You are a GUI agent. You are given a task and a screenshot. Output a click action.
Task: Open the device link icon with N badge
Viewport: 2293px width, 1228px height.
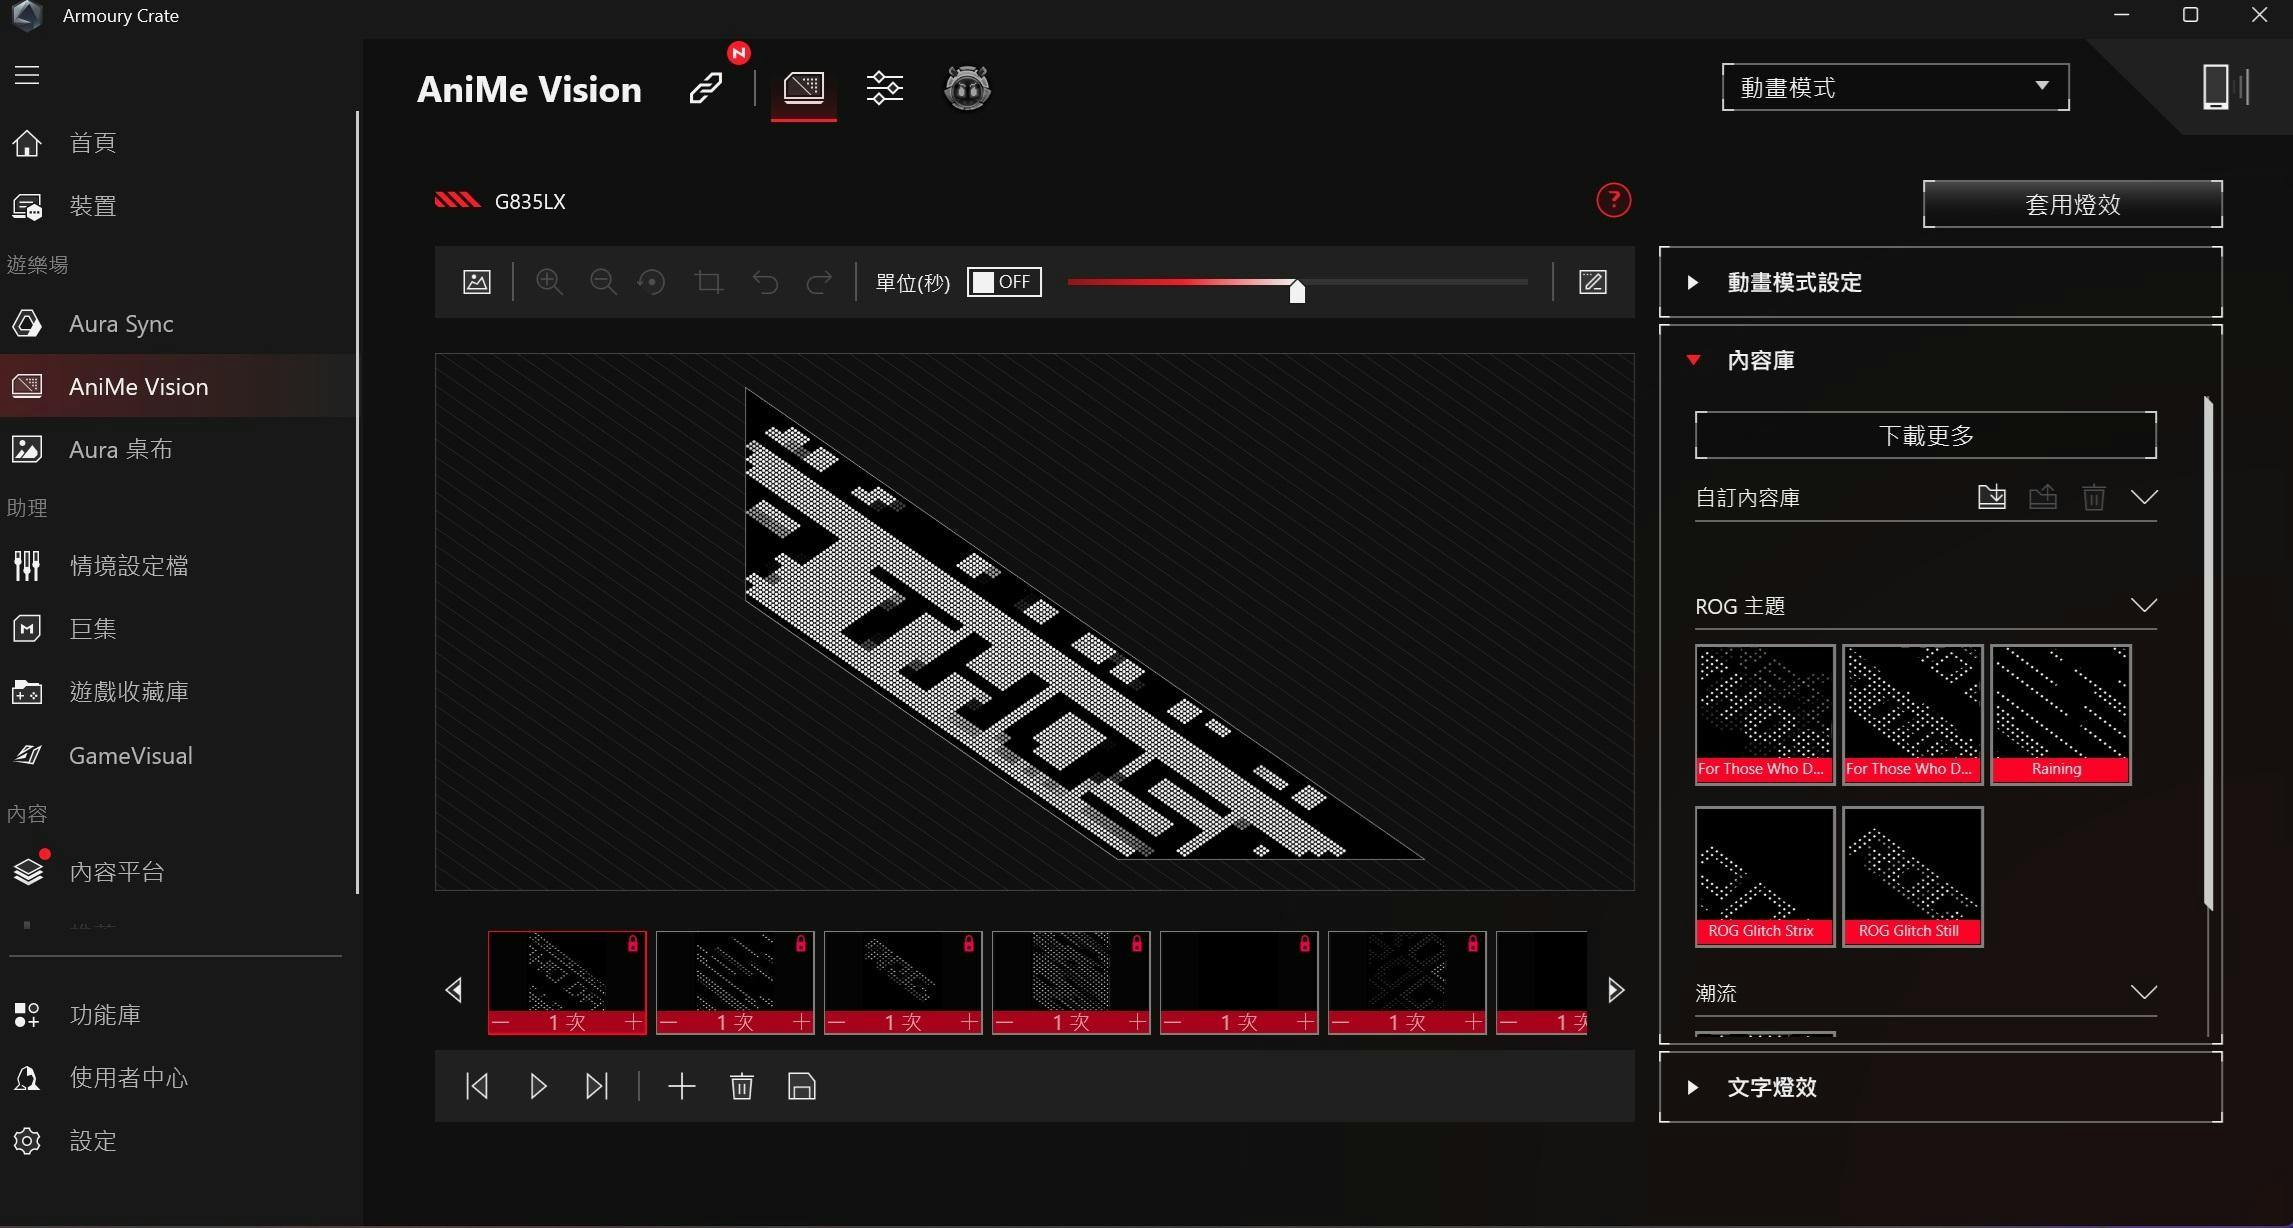tap(706, 88)
